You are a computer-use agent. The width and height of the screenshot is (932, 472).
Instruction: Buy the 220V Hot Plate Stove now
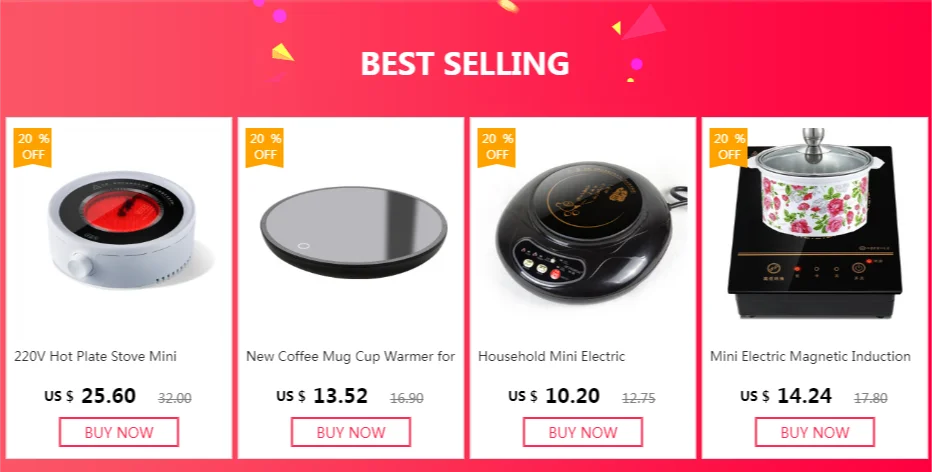[119, 432]
